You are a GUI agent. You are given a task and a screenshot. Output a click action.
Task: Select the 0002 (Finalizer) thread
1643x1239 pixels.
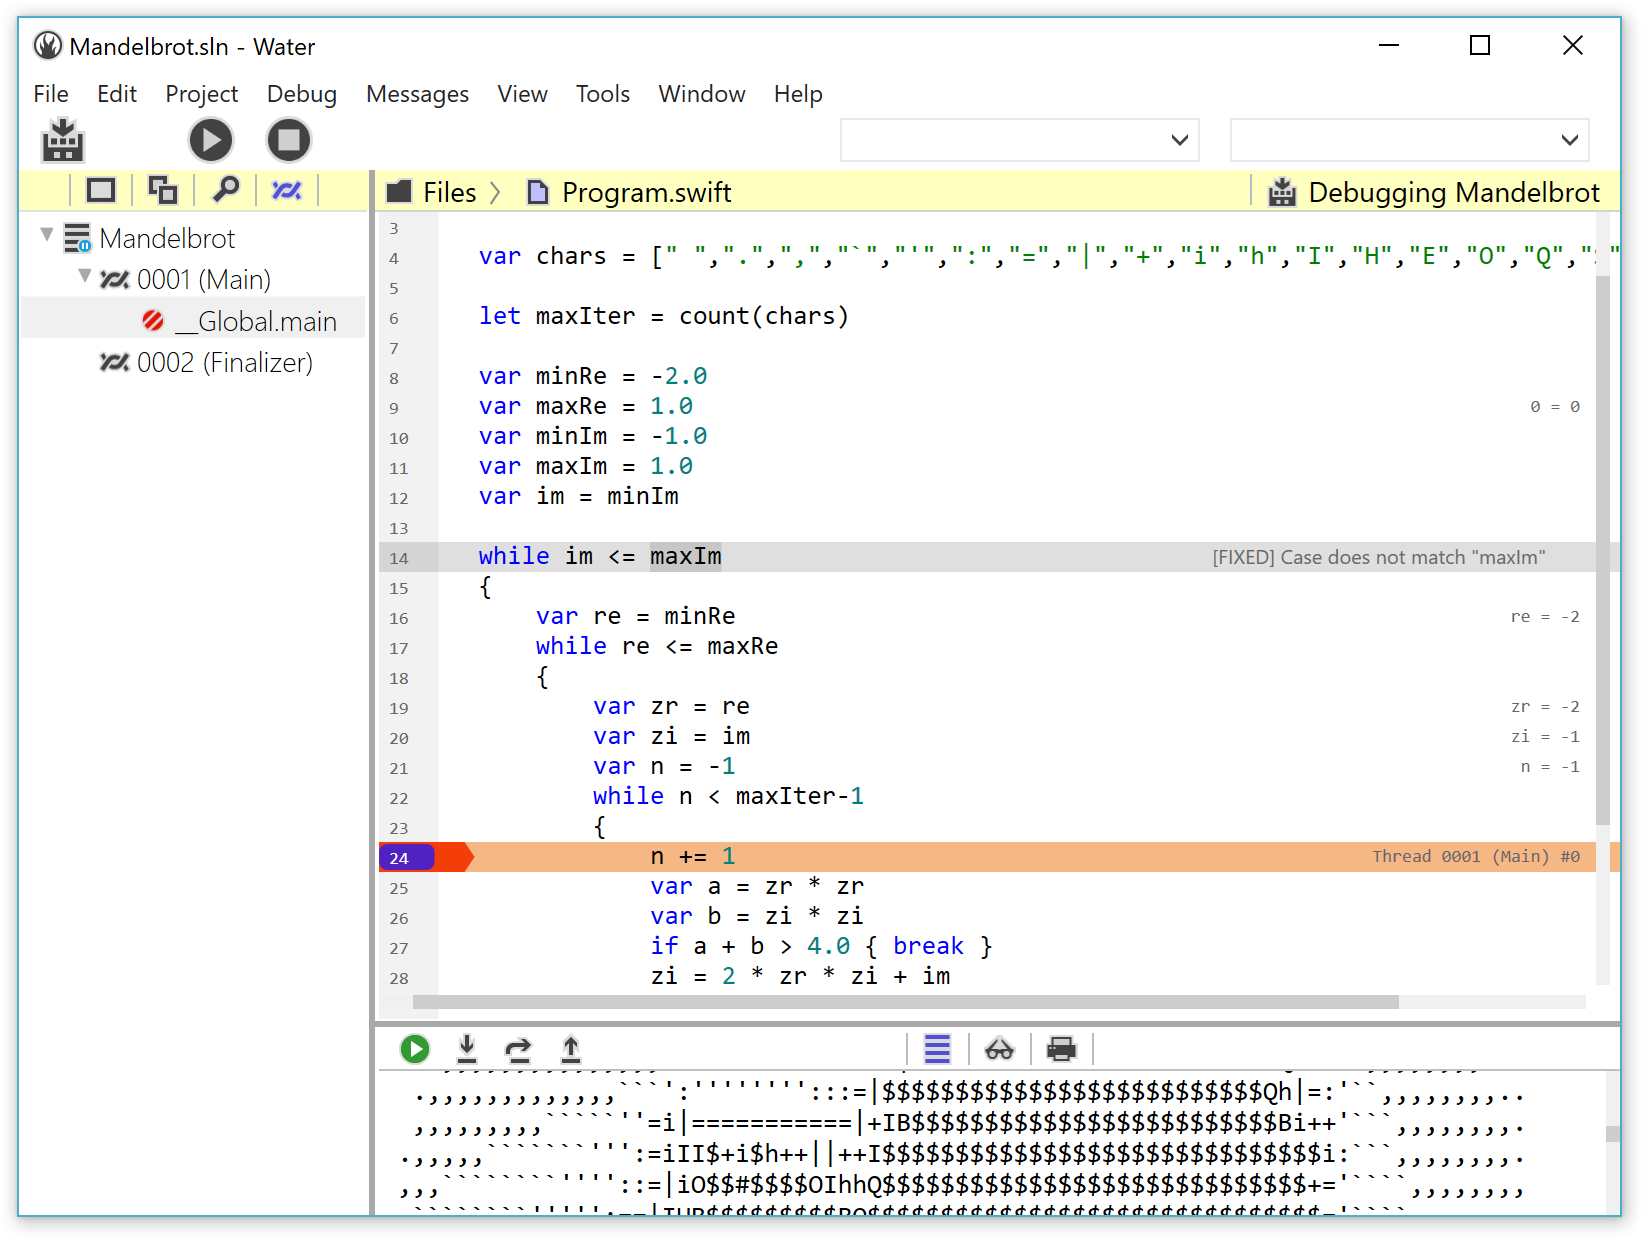point(225,362)
